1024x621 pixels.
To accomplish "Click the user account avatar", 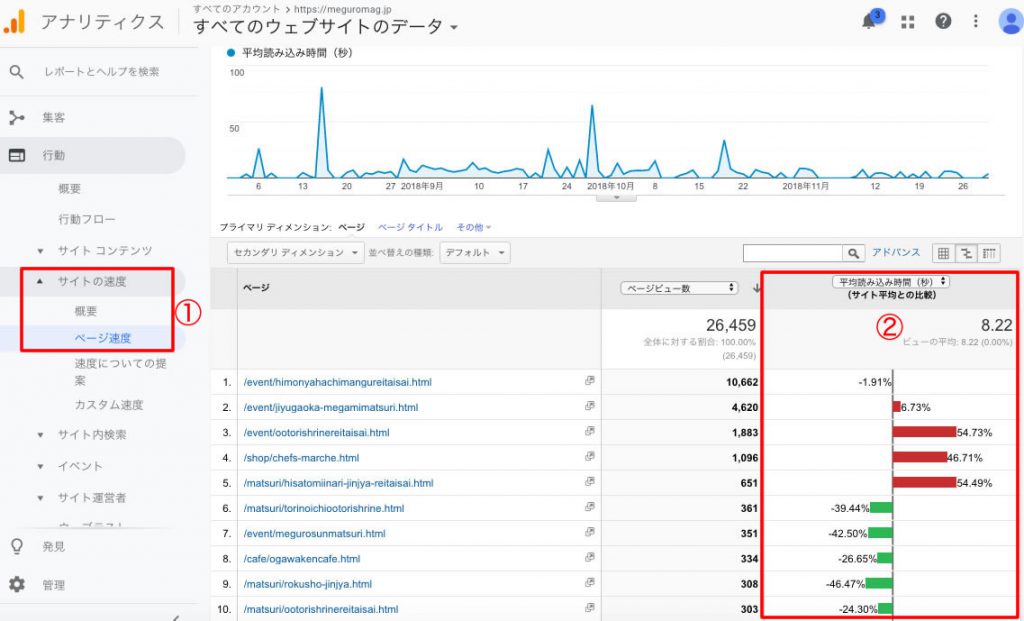I will tap(1009, 22).
